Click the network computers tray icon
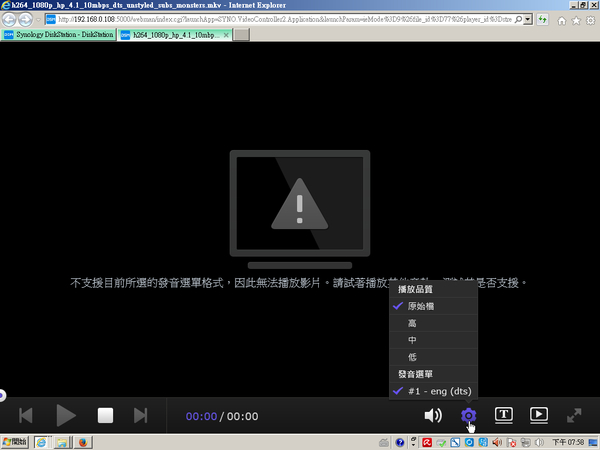600x450 pixels. 525,443
